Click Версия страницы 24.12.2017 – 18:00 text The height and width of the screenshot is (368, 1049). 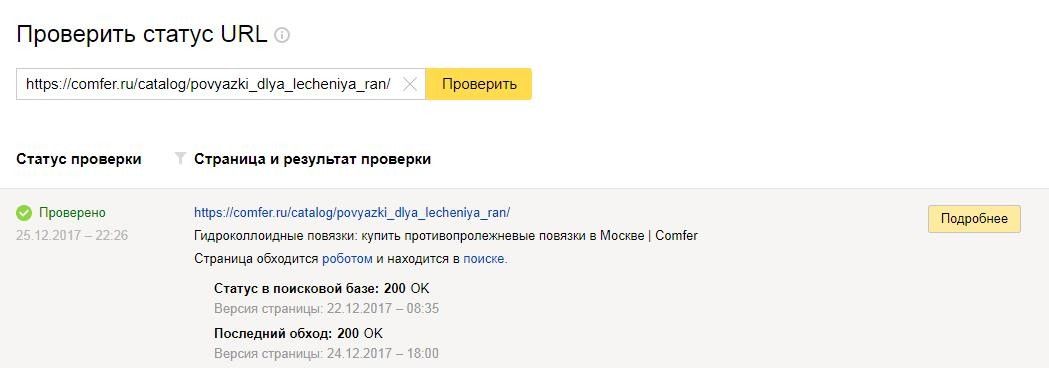coord(326,353)
